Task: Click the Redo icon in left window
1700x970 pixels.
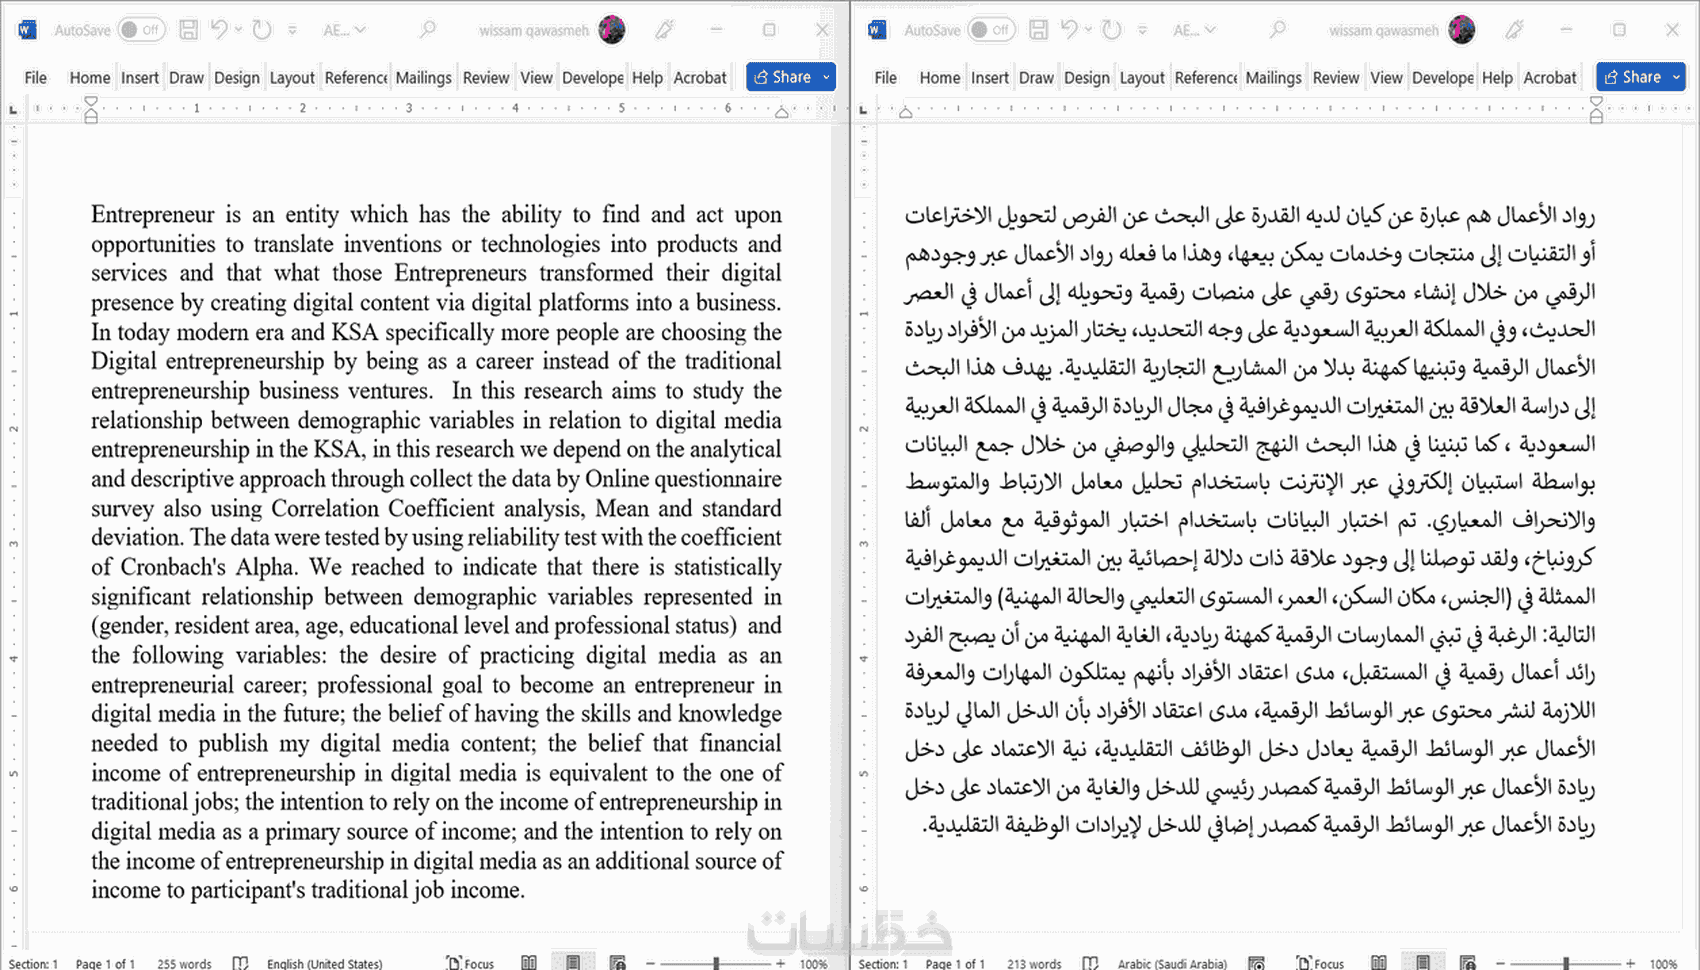Action: coord(262,30)
